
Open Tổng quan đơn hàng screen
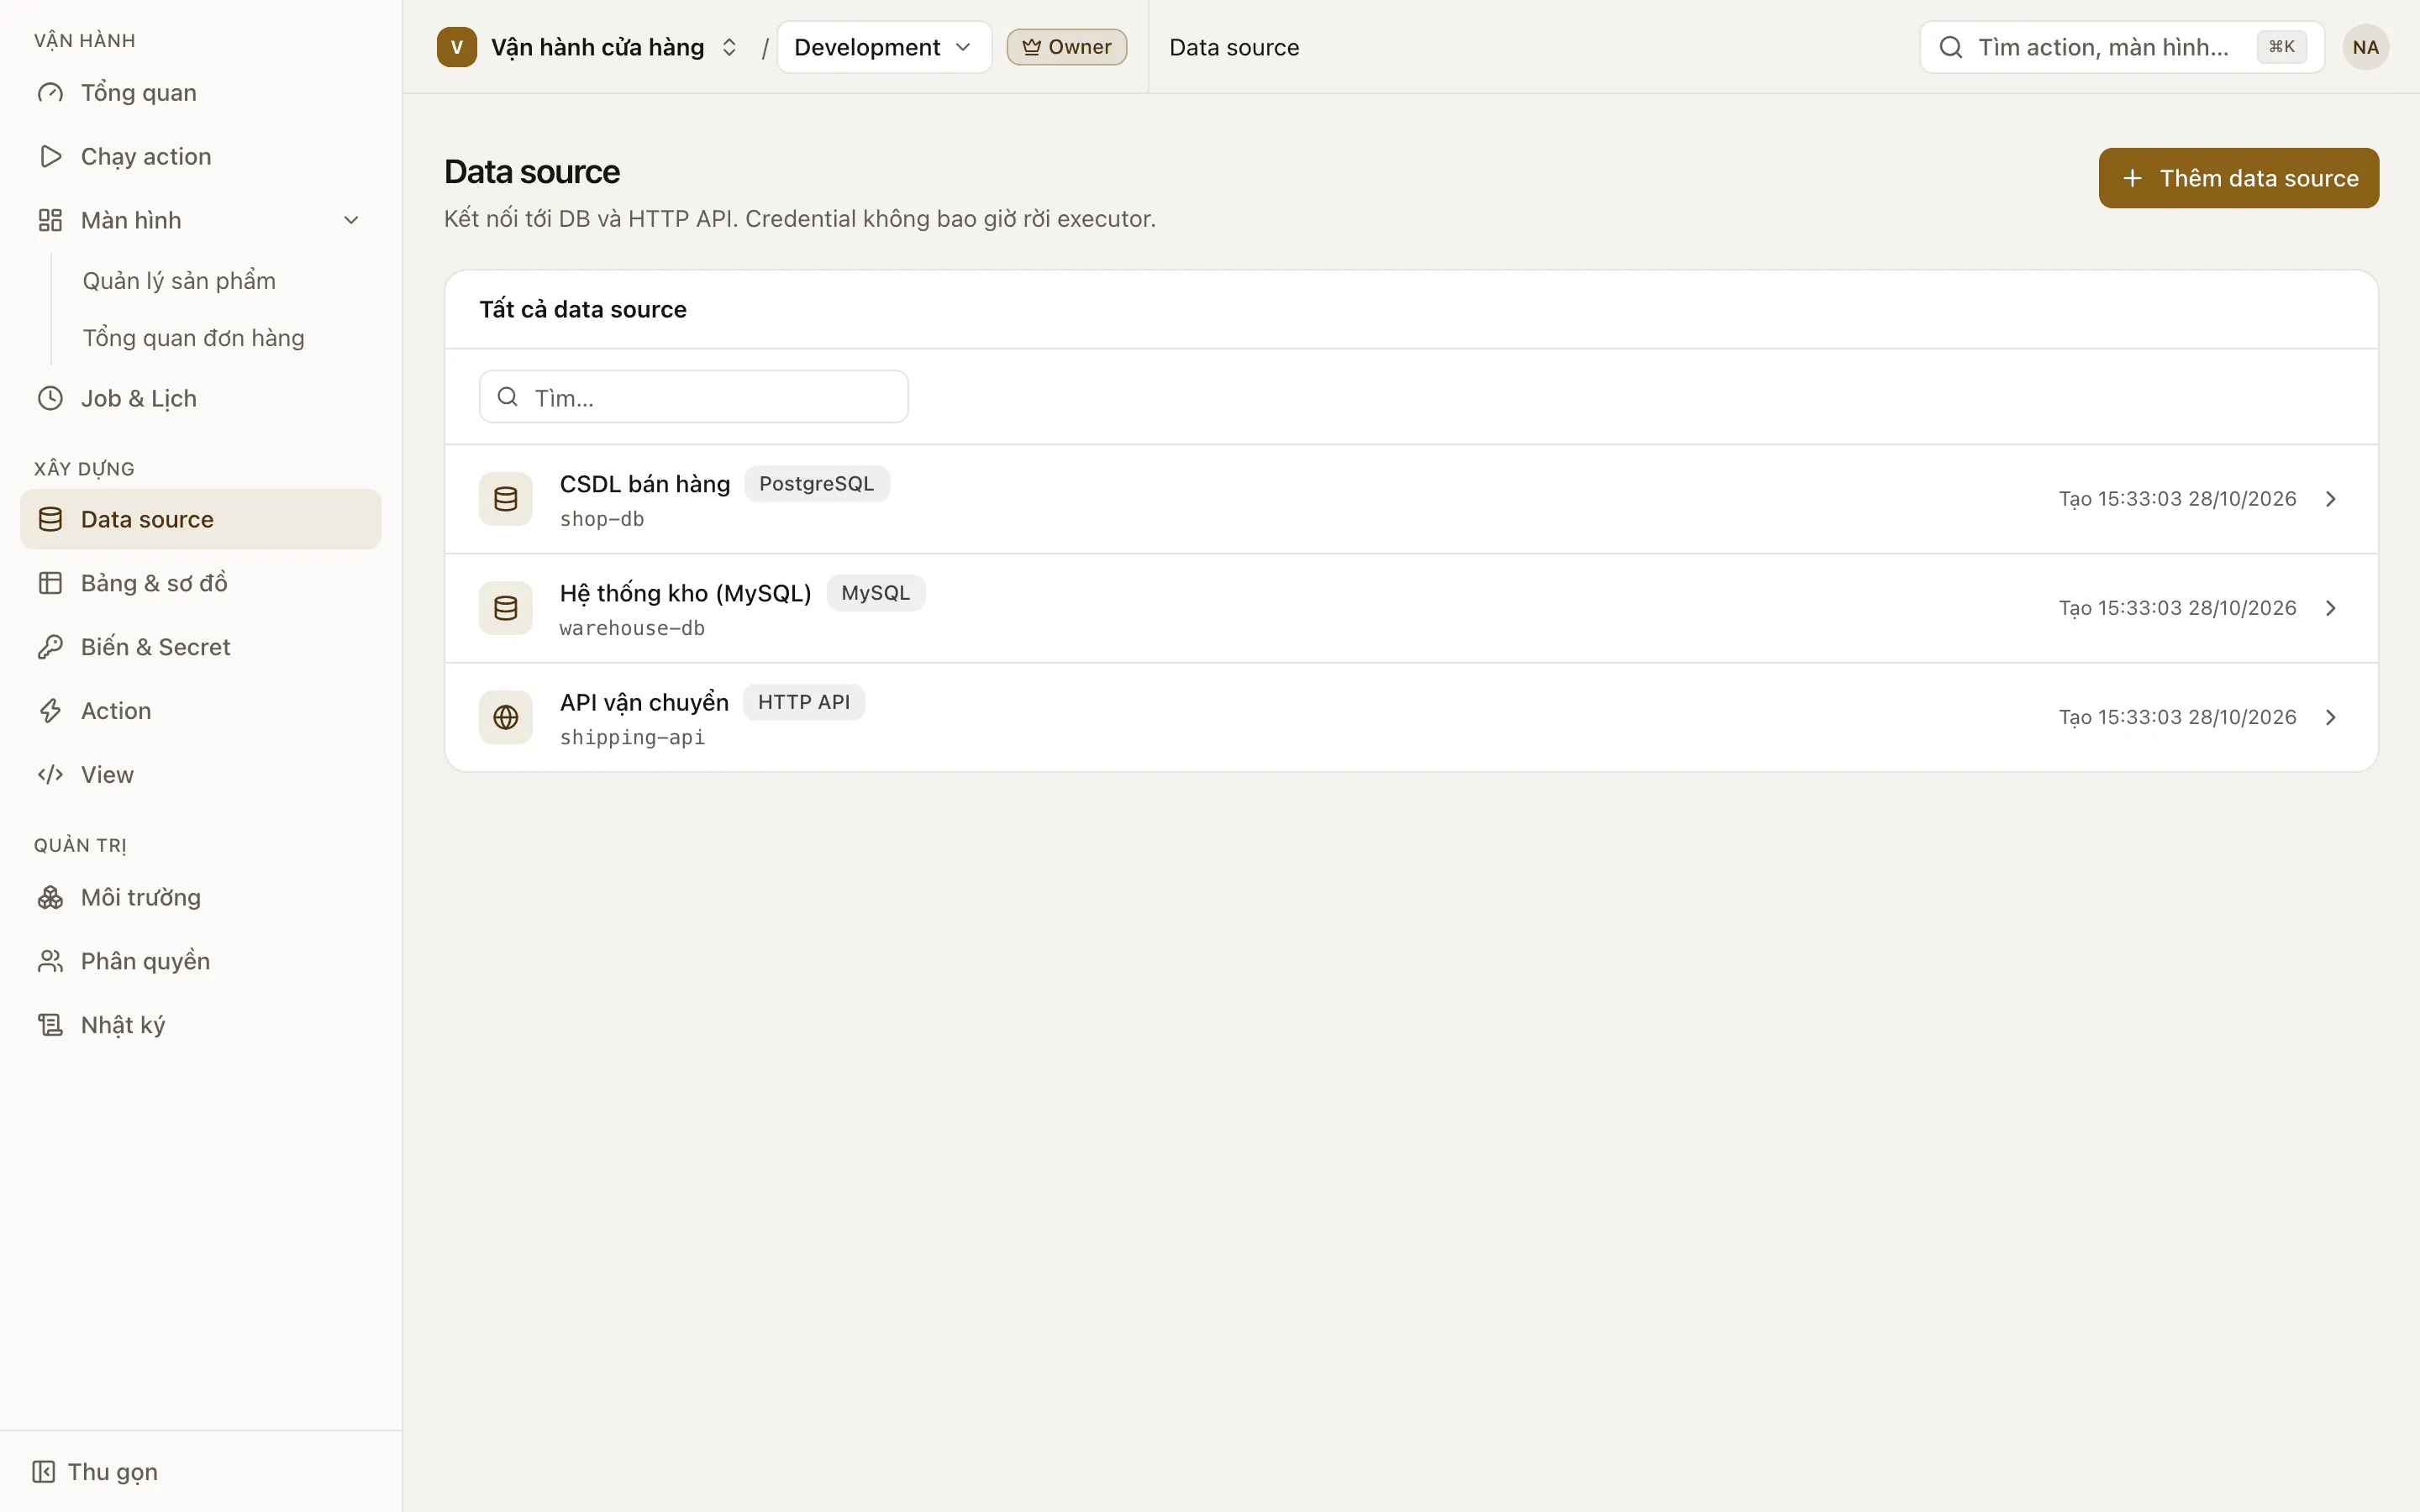(x=193, y=338)
